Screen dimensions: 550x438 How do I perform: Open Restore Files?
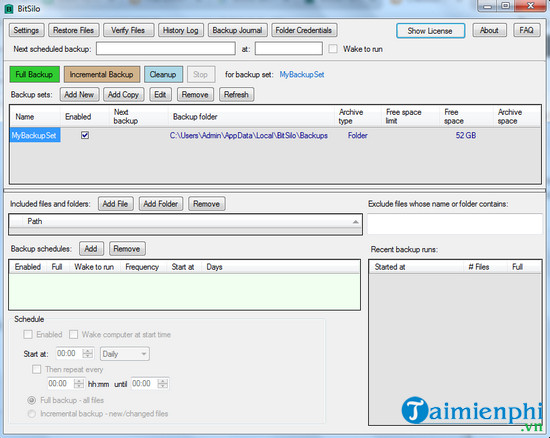point(74,30)
